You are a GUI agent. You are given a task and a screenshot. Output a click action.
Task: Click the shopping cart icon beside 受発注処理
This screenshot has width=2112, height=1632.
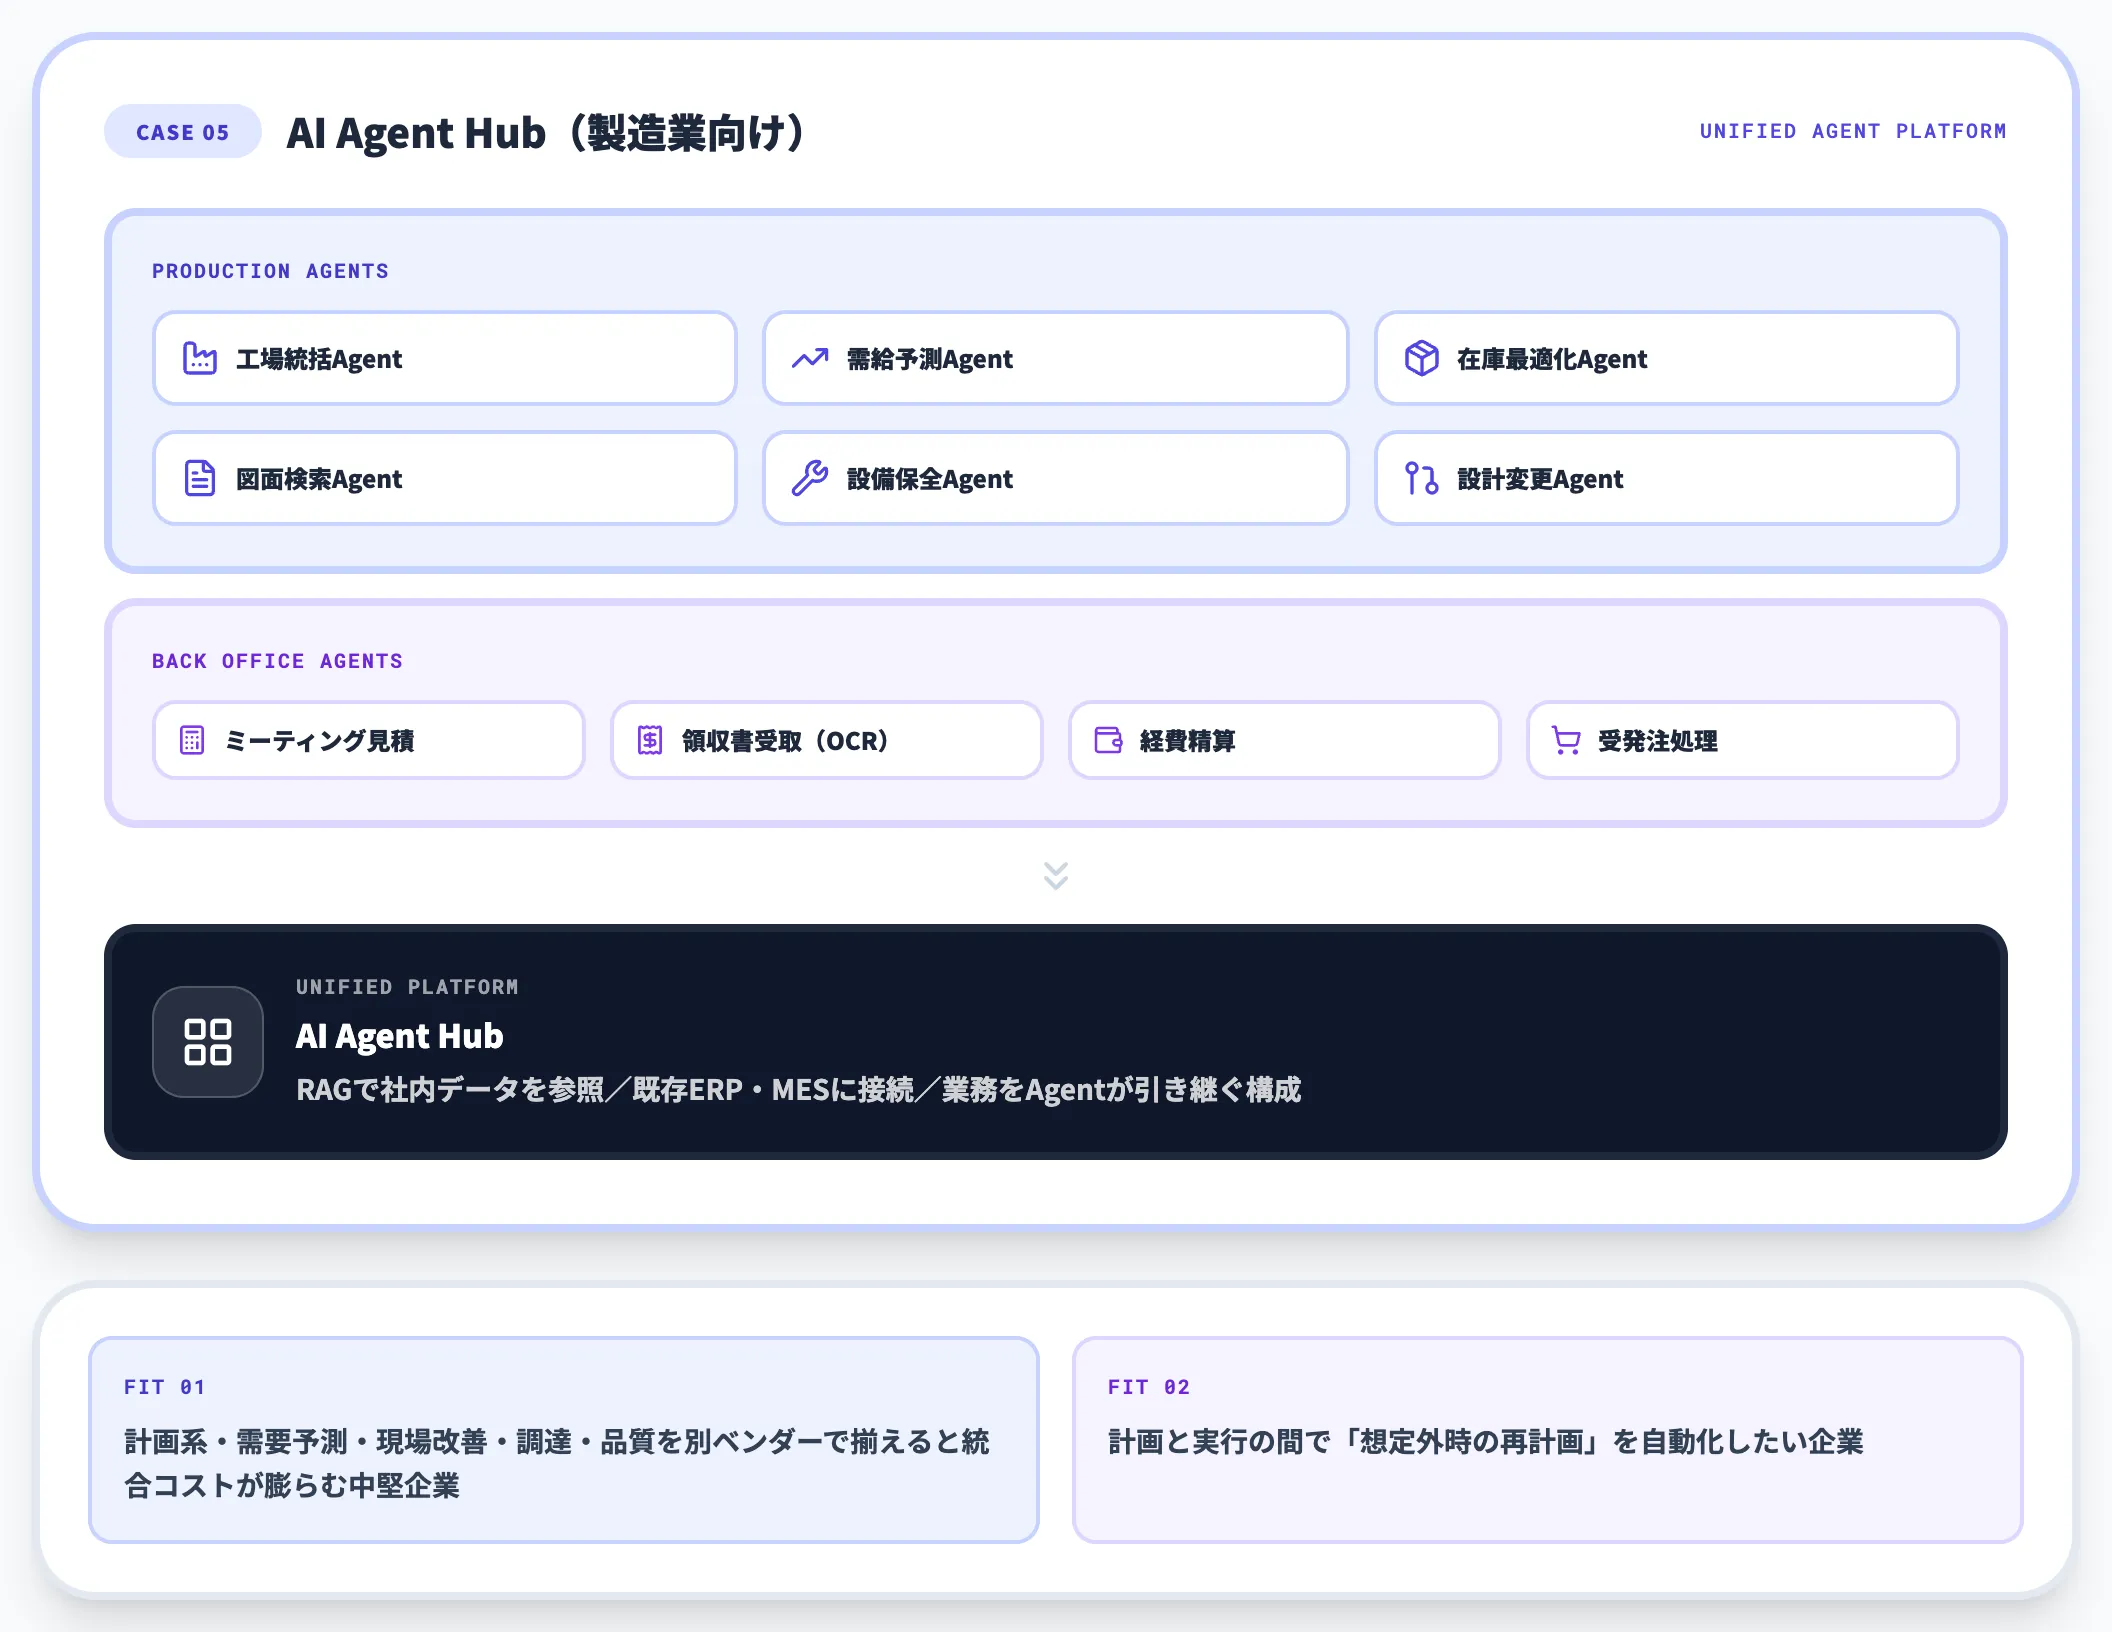point(1566,740)
